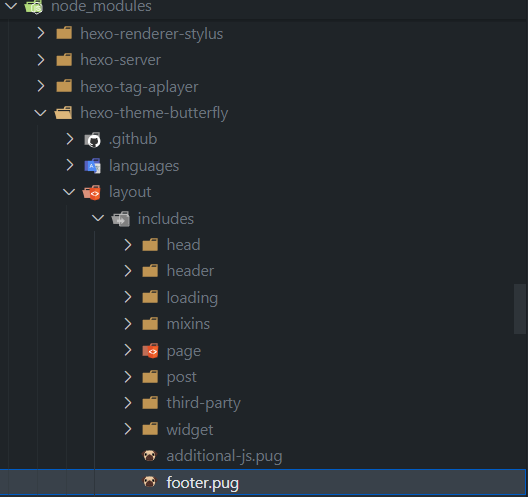Click the pug icon beside footer.pug

coord(150,482)
